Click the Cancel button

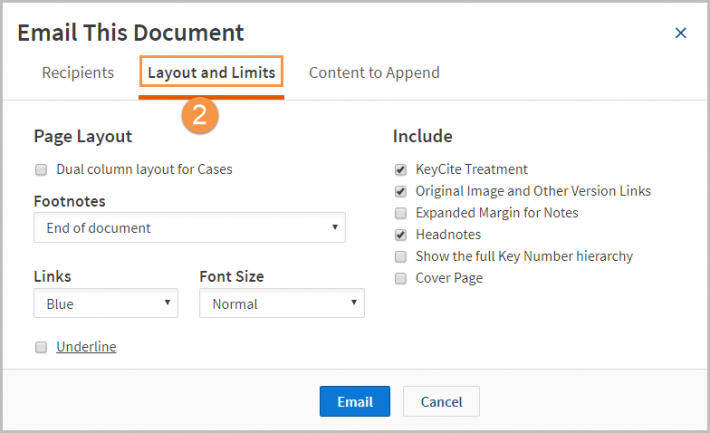point(441,401)
